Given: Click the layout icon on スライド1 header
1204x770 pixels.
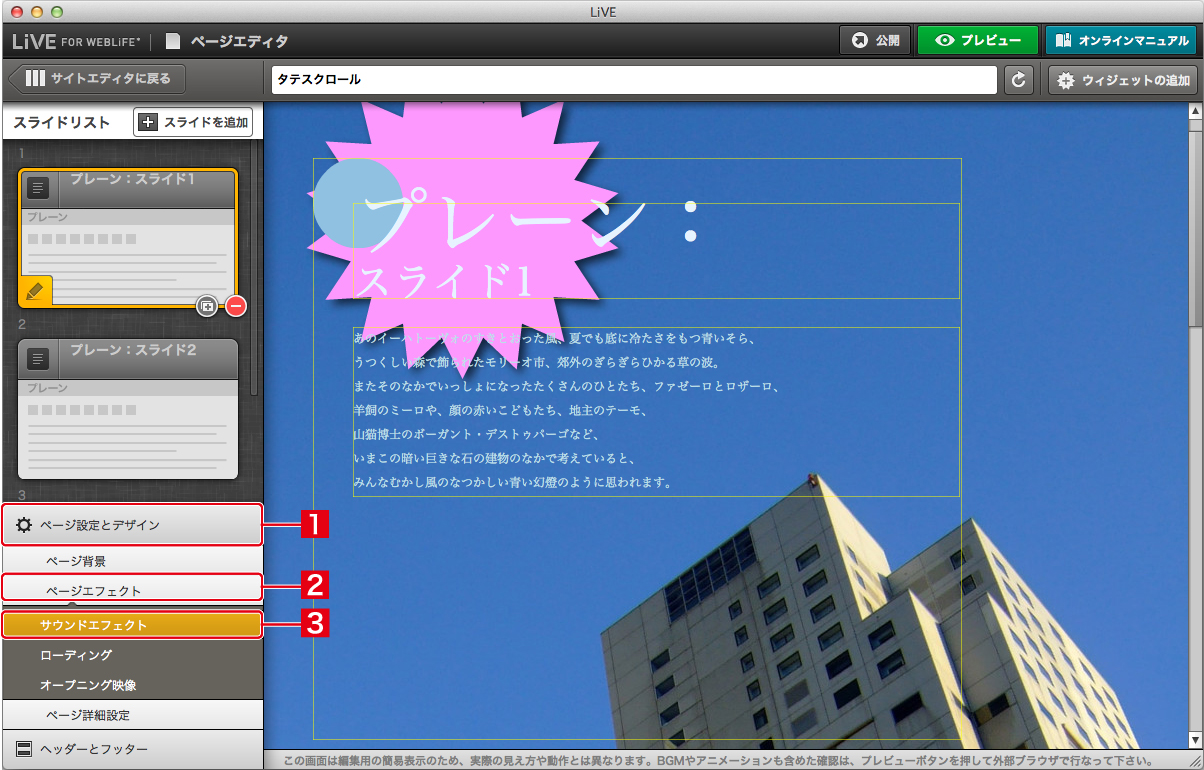Looking at the screenshot, I should pos(38,188).
